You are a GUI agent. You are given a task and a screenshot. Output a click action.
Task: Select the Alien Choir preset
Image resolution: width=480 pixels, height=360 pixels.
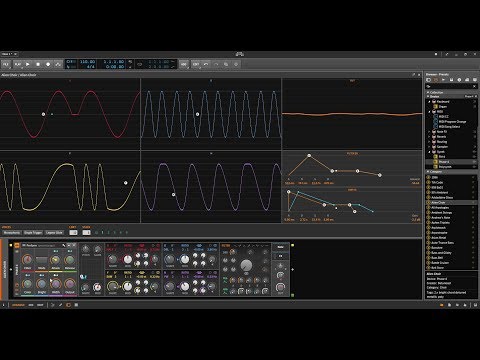pos(438,202)
